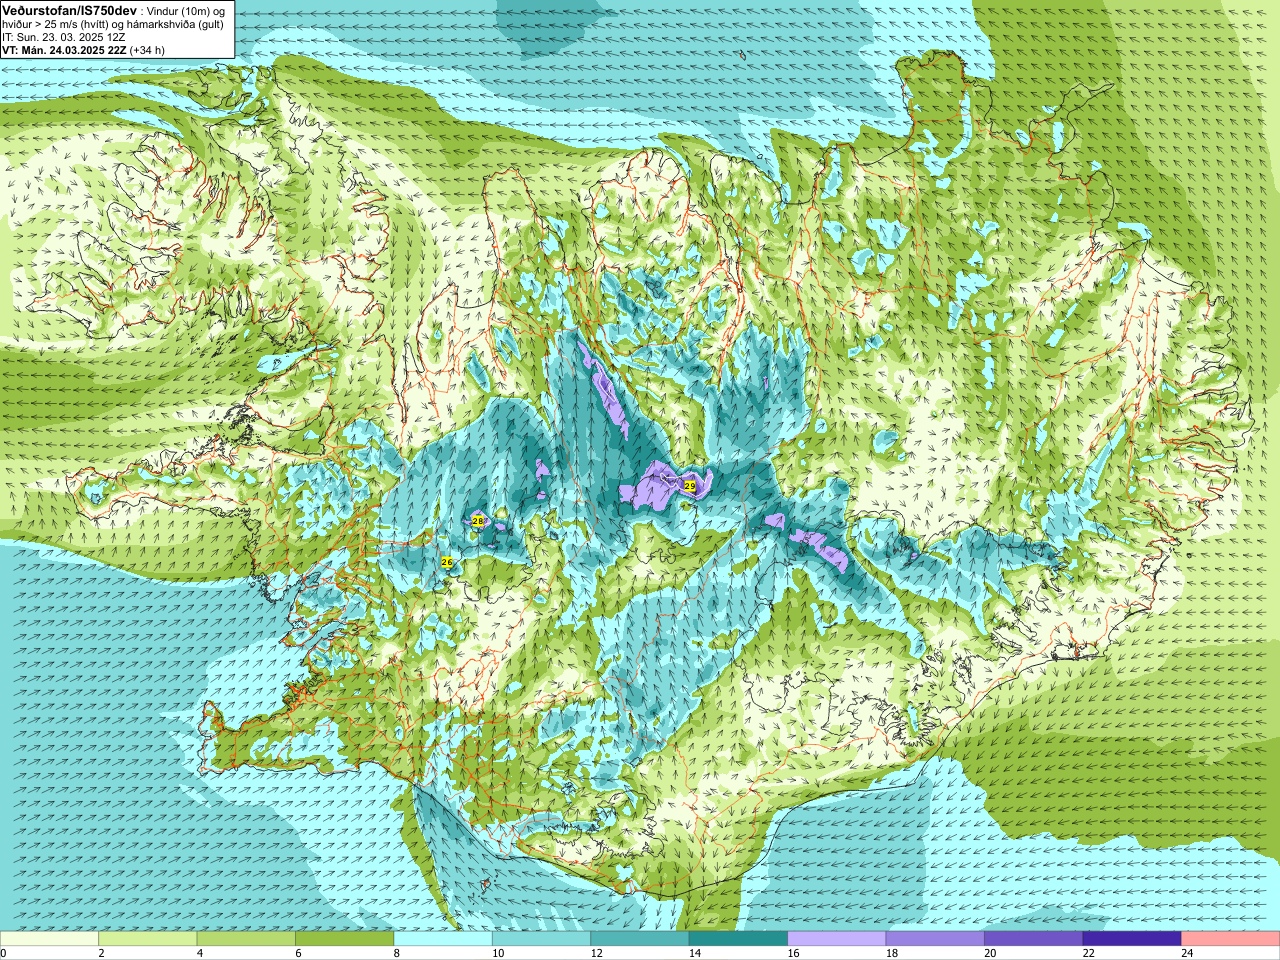Screen dimensions: 1280x960
Task: Pick the 18–20 m/s purple legend swatch
Action: [935, 938]
